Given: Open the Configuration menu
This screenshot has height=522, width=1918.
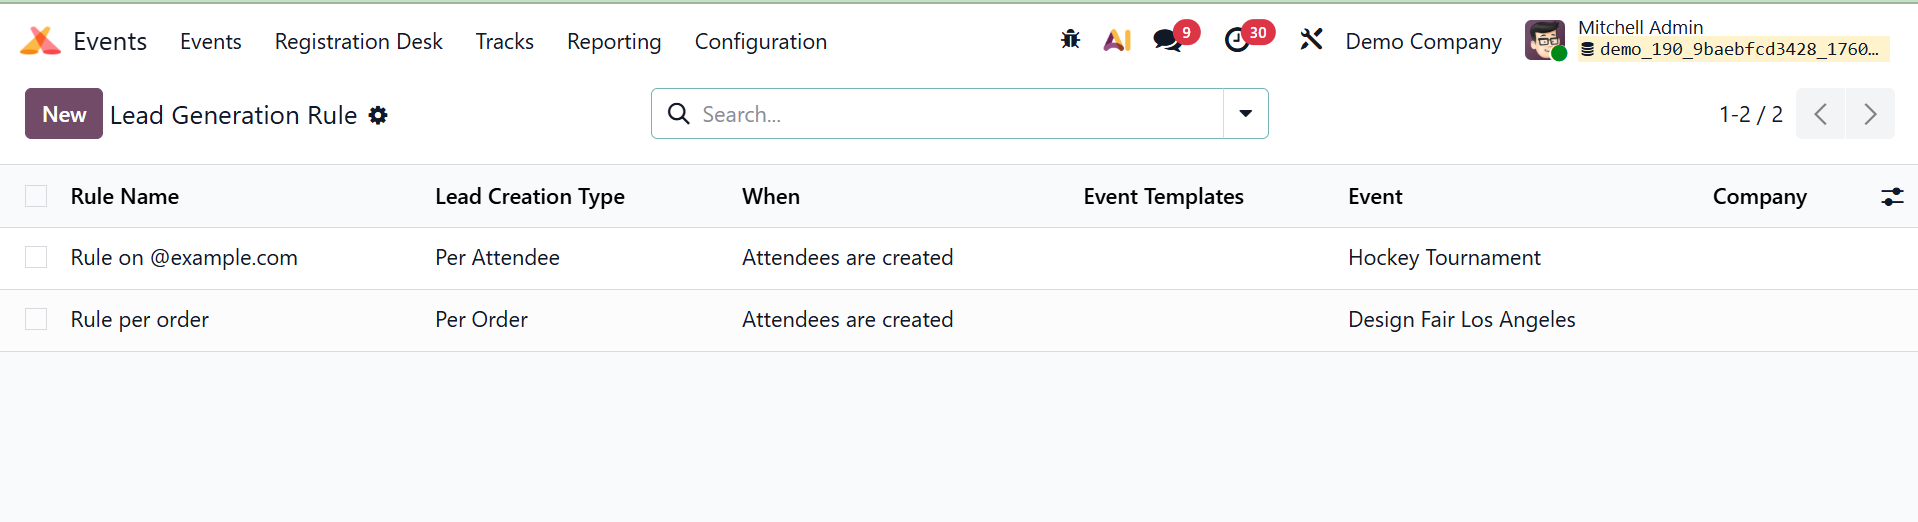Looking at the screenshot, I should tap(760, 41).
